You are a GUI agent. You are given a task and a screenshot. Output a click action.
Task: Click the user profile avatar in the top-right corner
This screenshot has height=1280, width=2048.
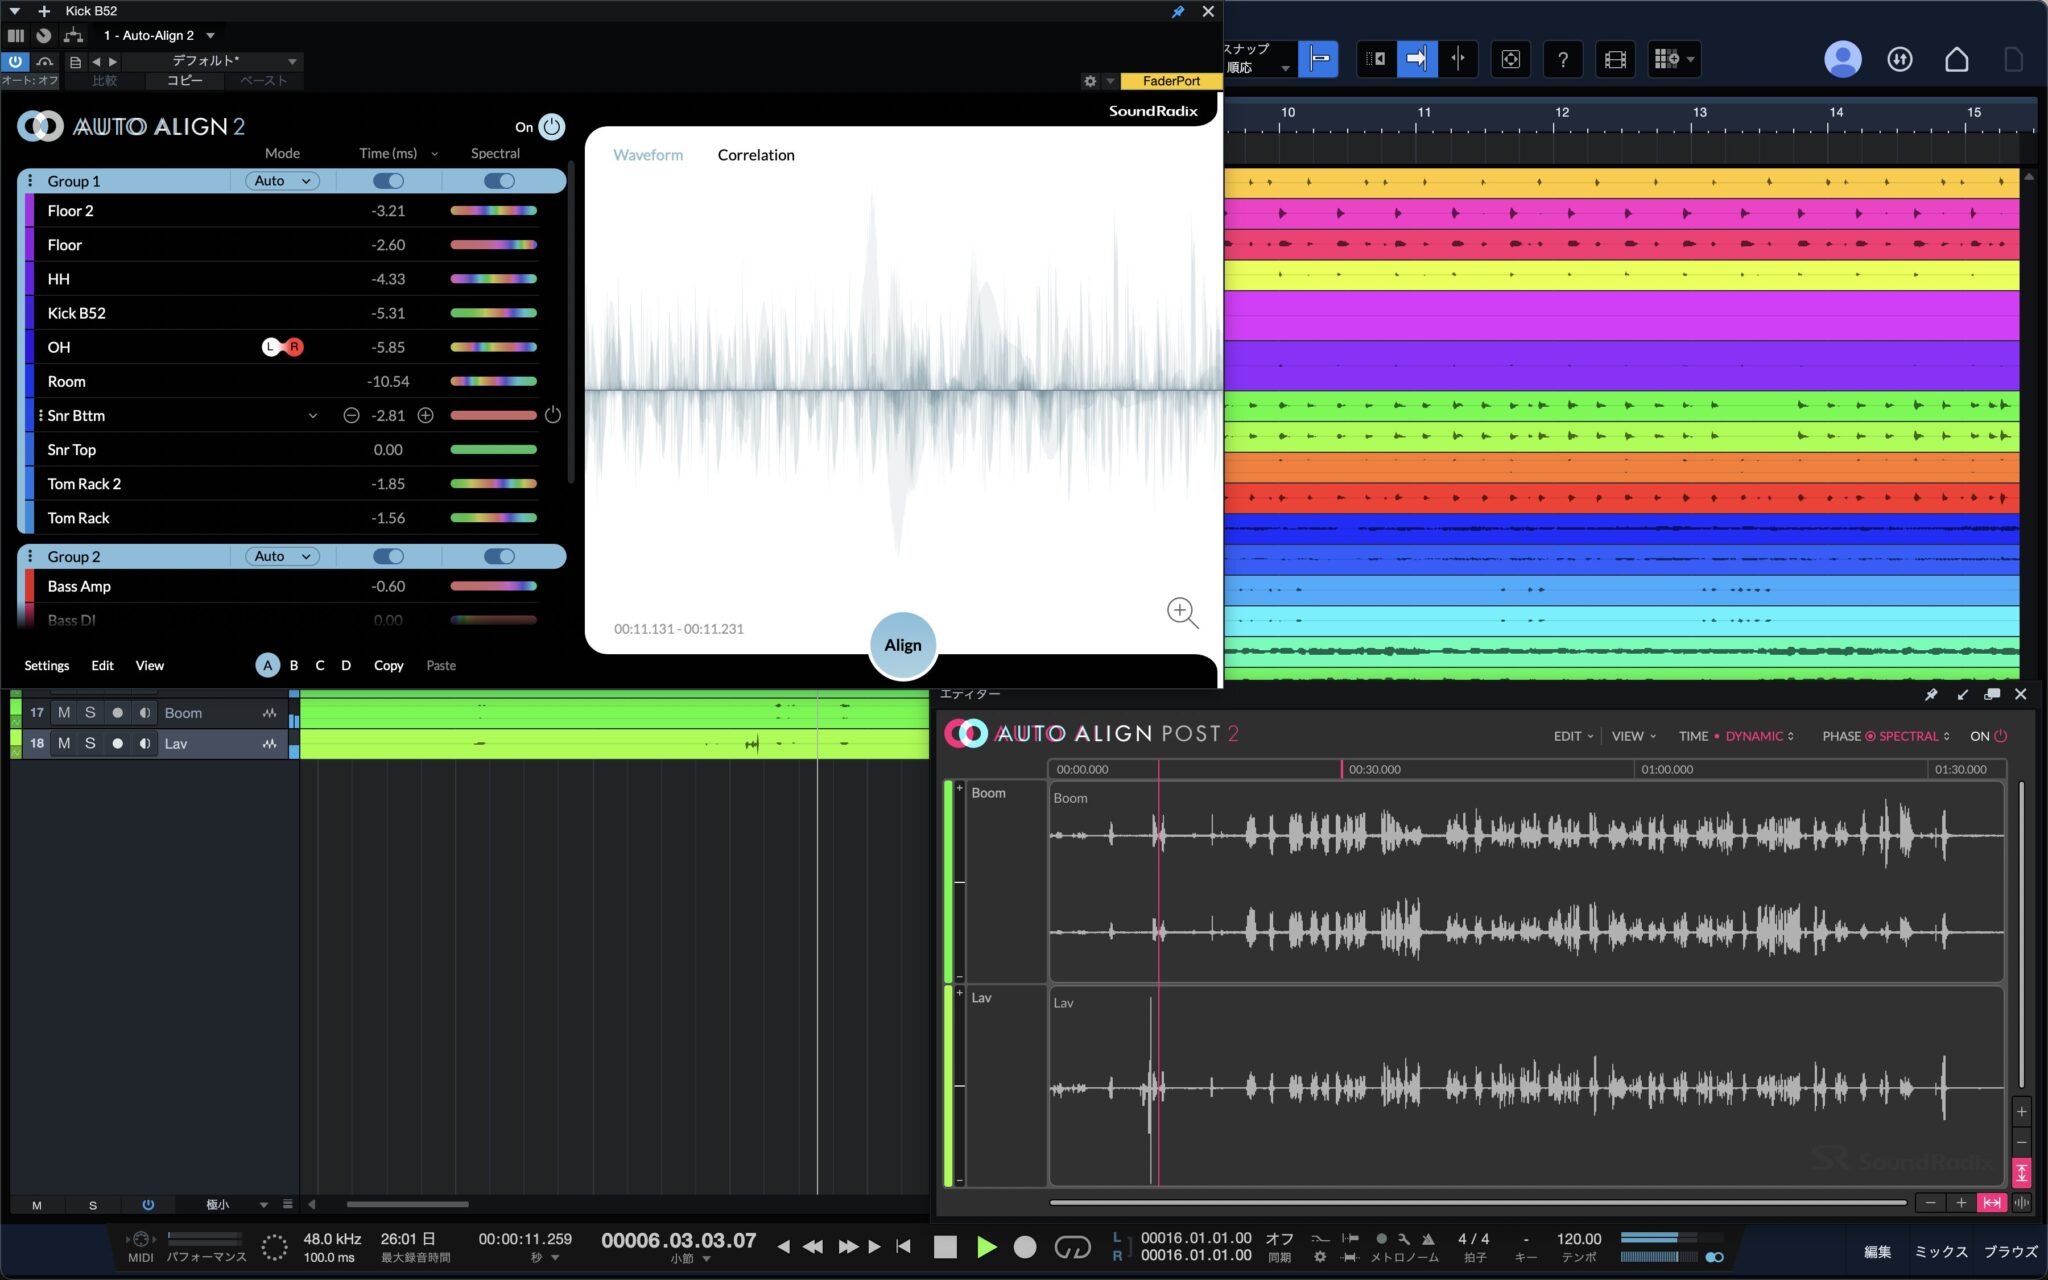1843,59
